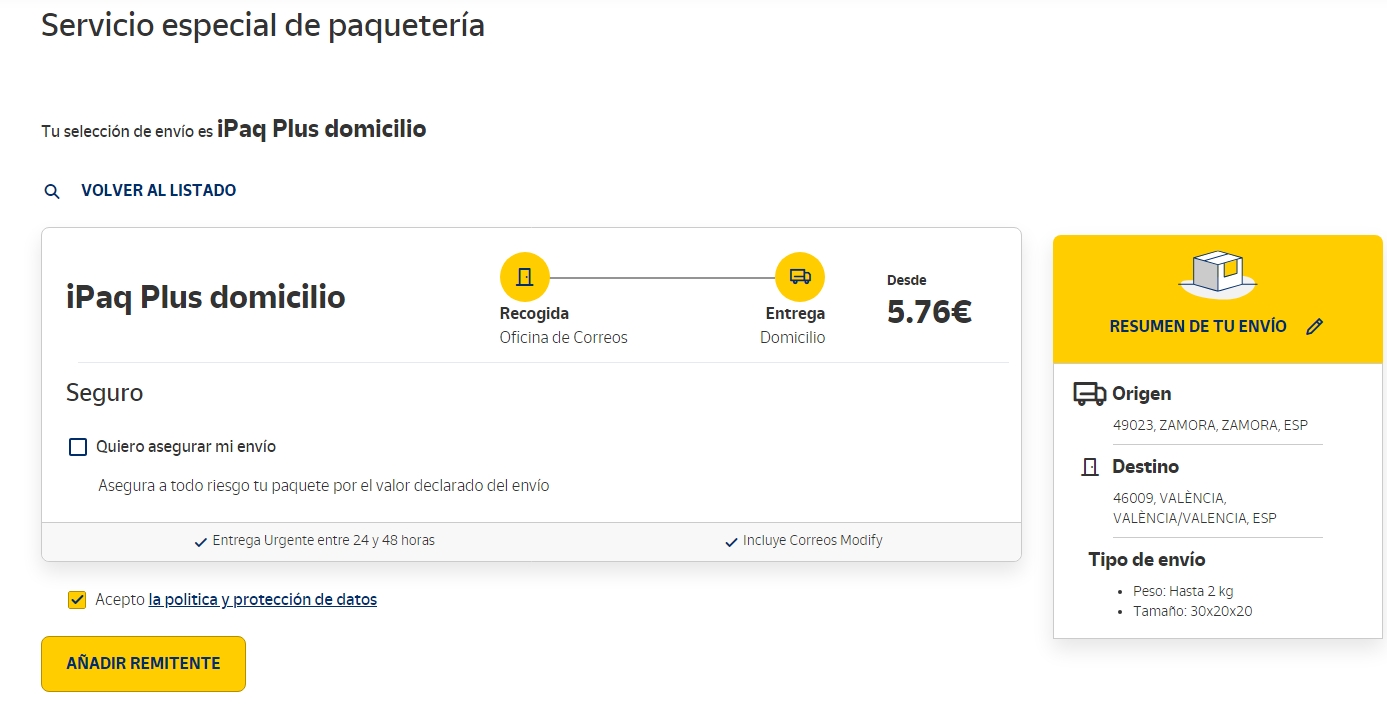
Task: Click the Tipo de envío heading
Action: 1147,560
